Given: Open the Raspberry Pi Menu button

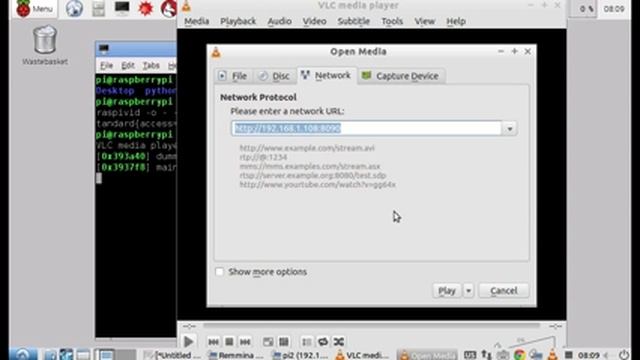Looking at the screenshot, I should [34, 9].
